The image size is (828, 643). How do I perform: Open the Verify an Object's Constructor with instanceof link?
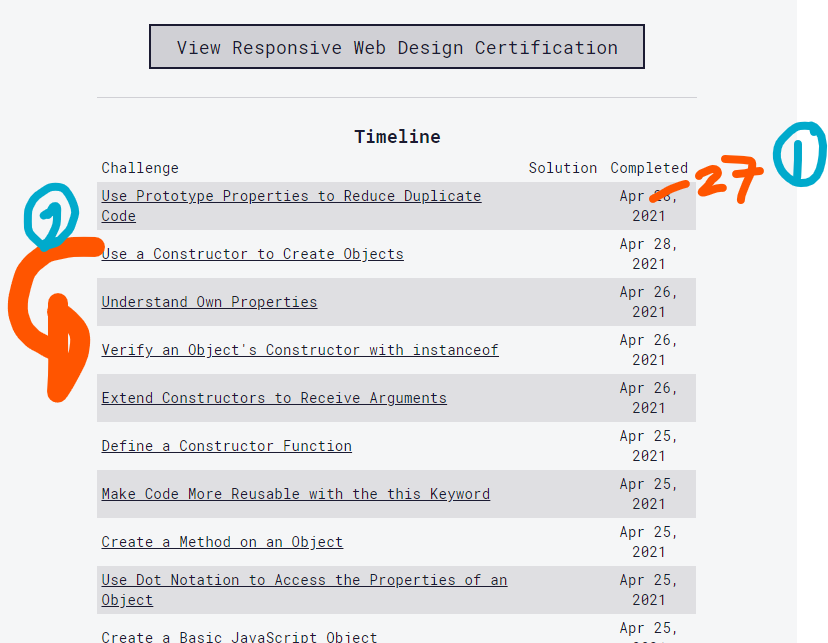click(x=299, y=350)
